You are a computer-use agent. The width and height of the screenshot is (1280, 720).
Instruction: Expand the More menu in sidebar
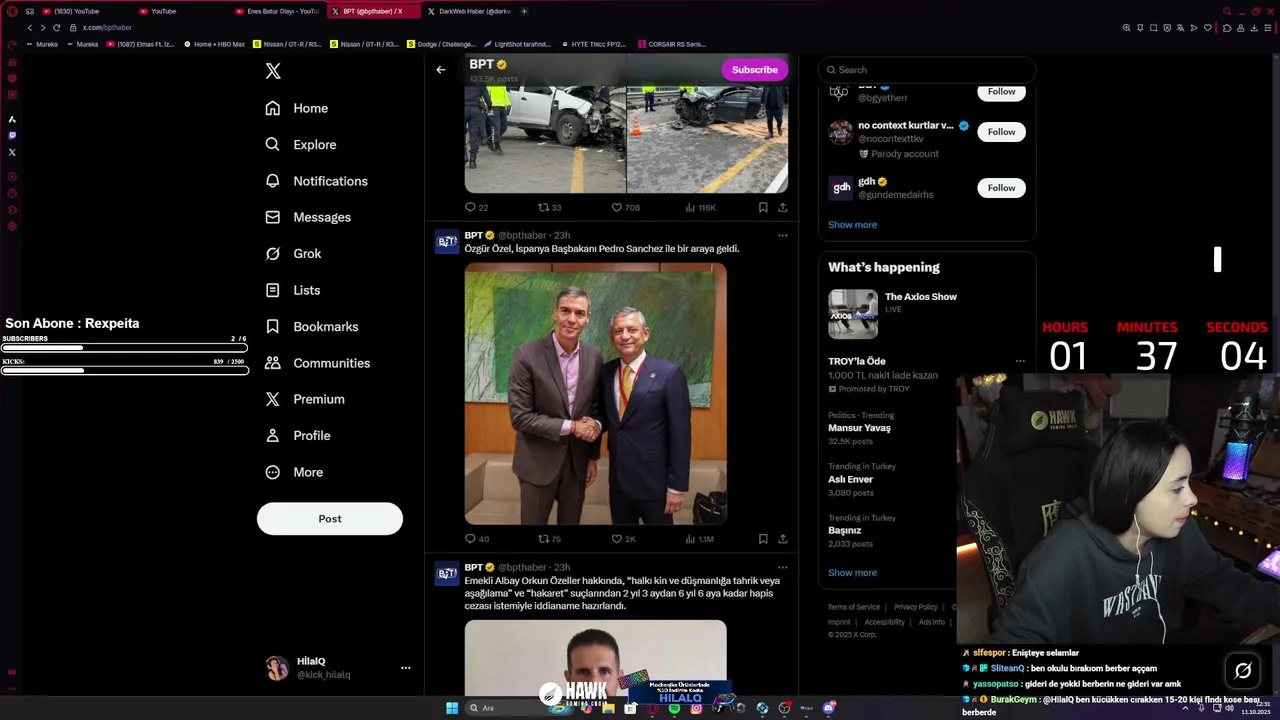(x=294, y=472)
